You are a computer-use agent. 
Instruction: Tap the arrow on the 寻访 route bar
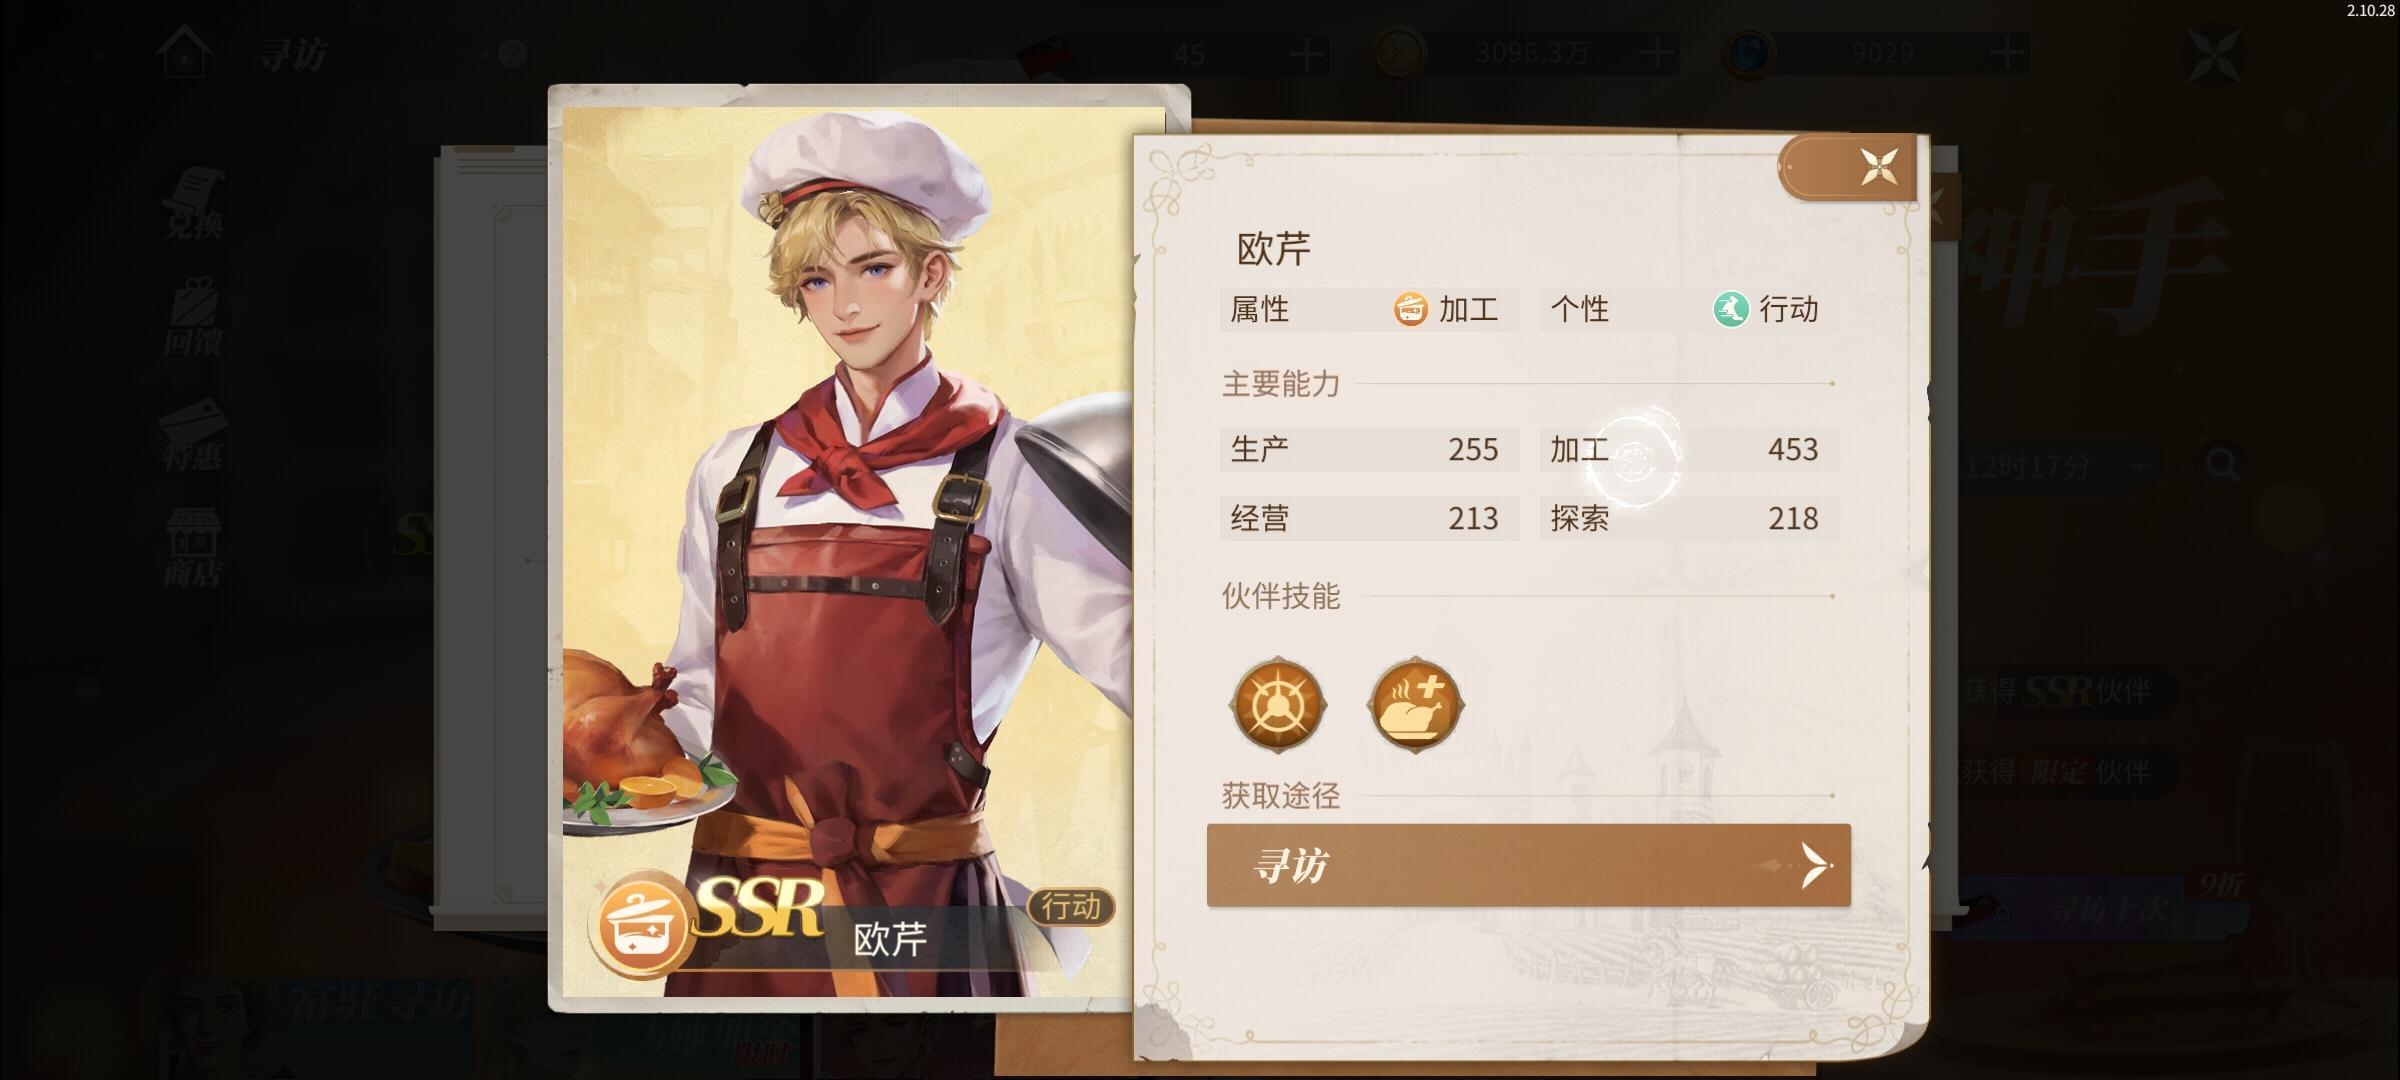tap(1816, 865)
